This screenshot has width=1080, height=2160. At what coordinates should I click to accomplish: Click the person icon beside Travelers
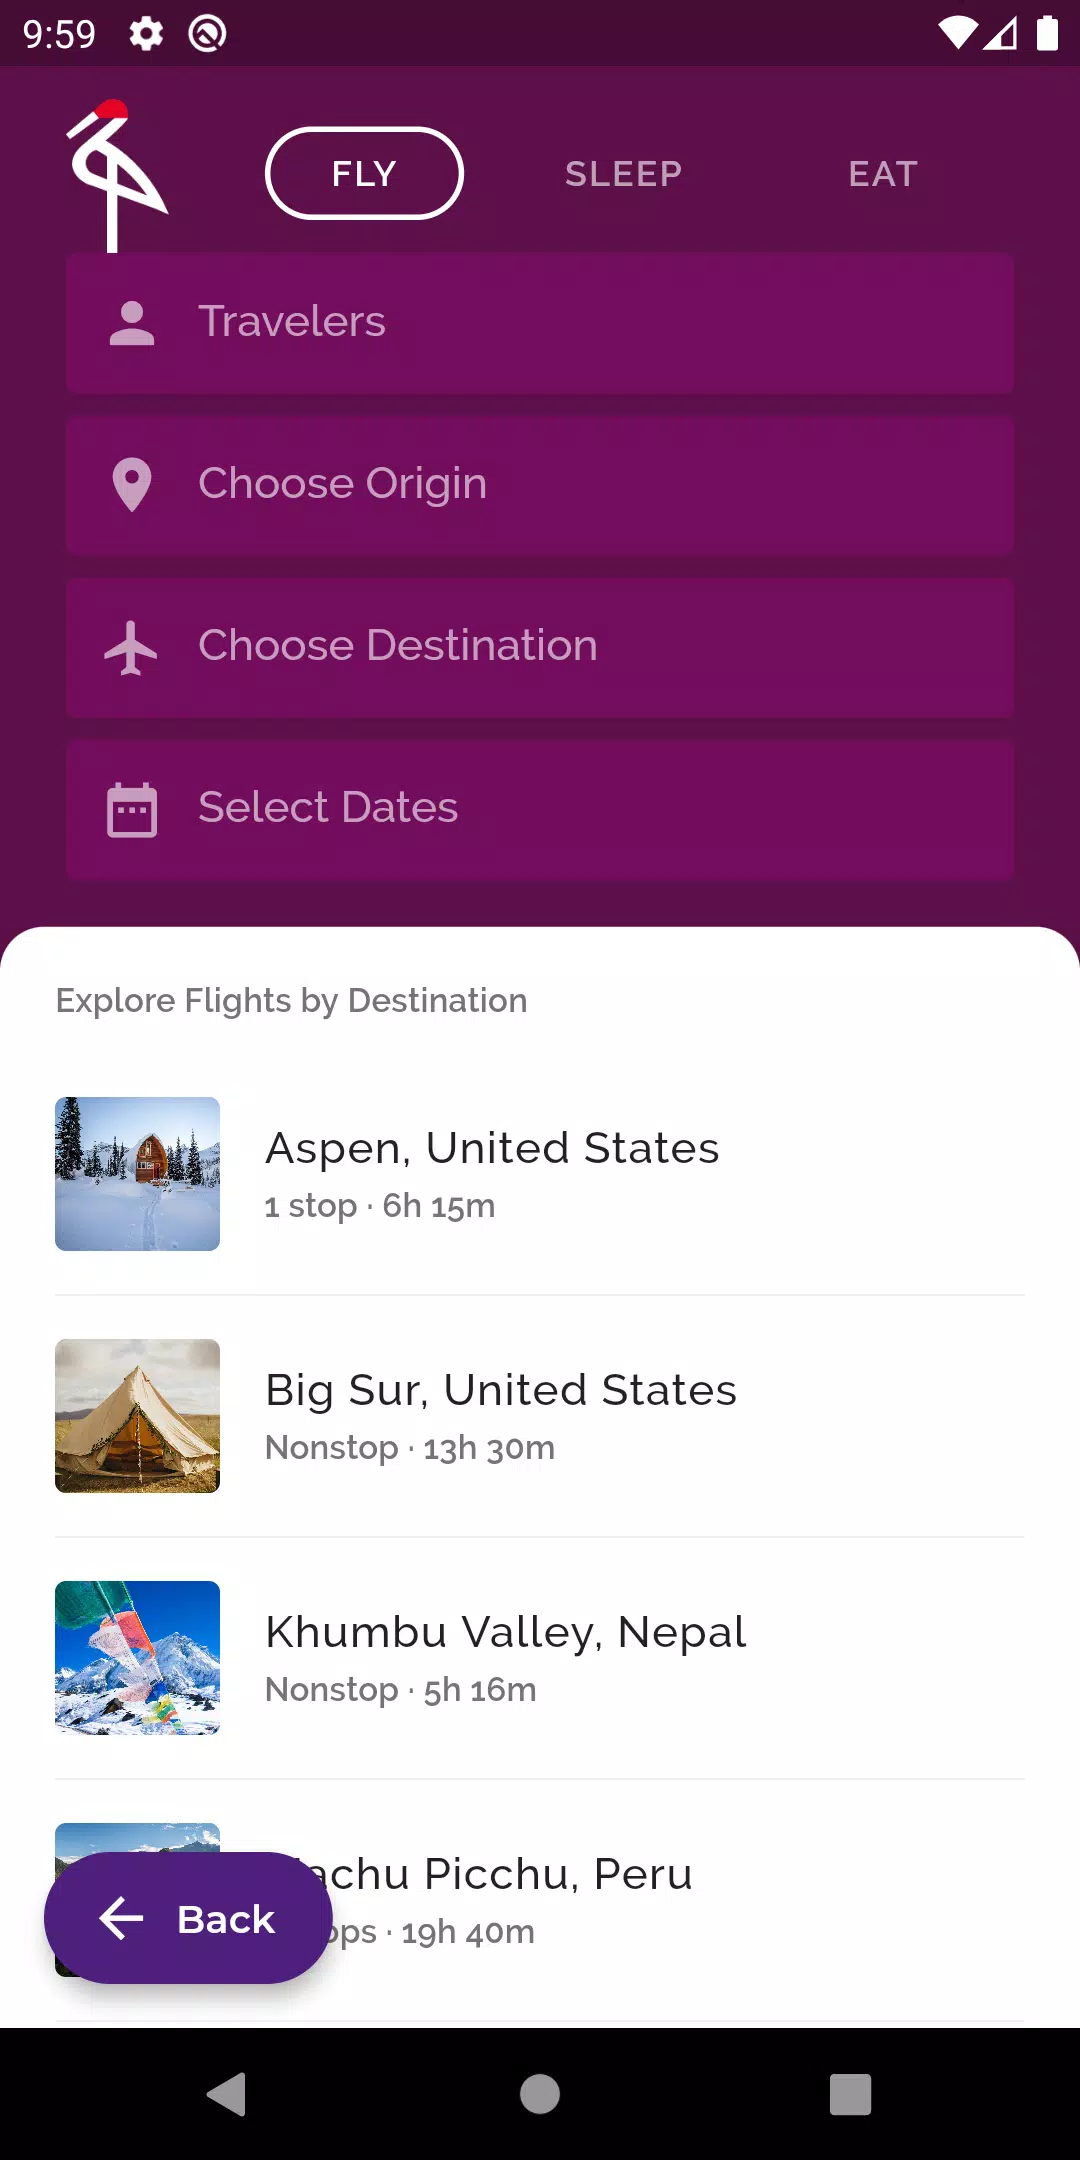point(132,323)
